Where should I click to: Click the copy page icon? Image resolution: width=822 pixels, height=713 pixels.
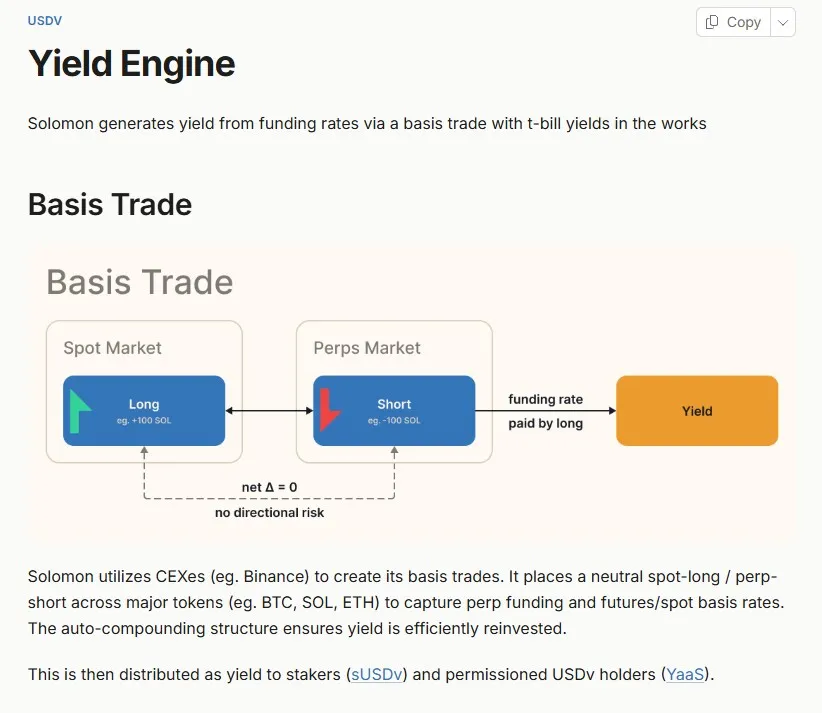click(x=712, y=22)
